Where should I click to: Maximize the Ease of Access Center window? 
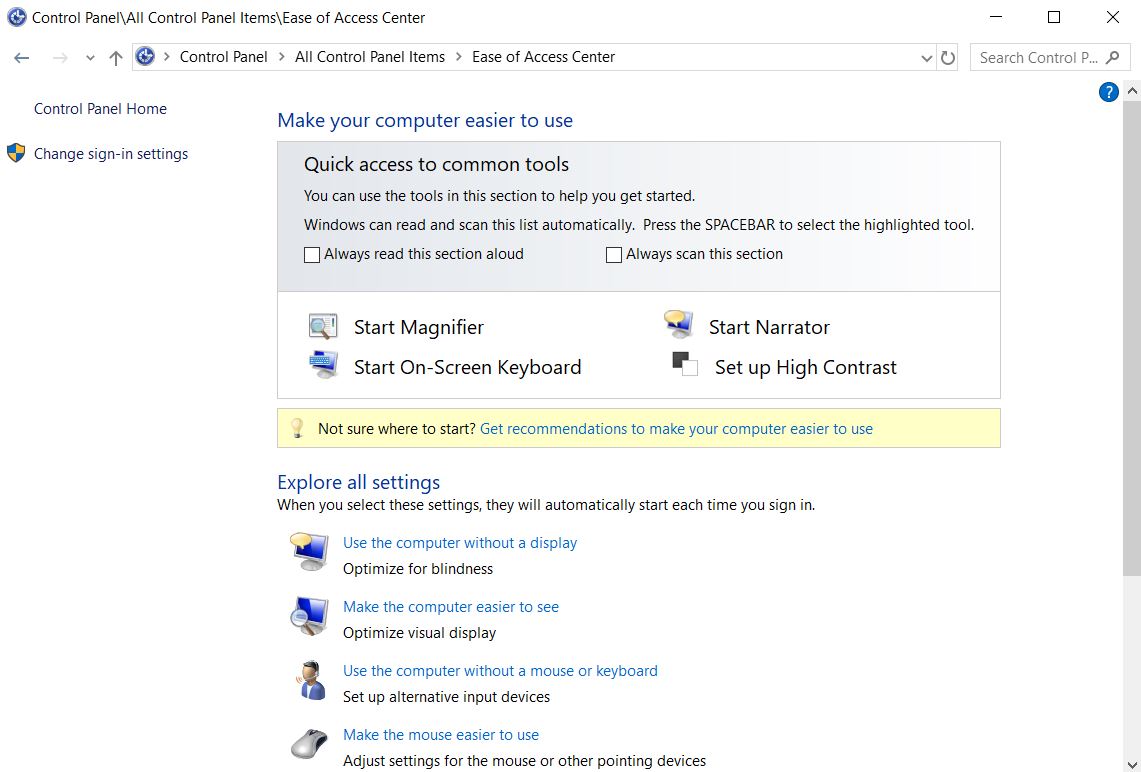coord(1054,17)
